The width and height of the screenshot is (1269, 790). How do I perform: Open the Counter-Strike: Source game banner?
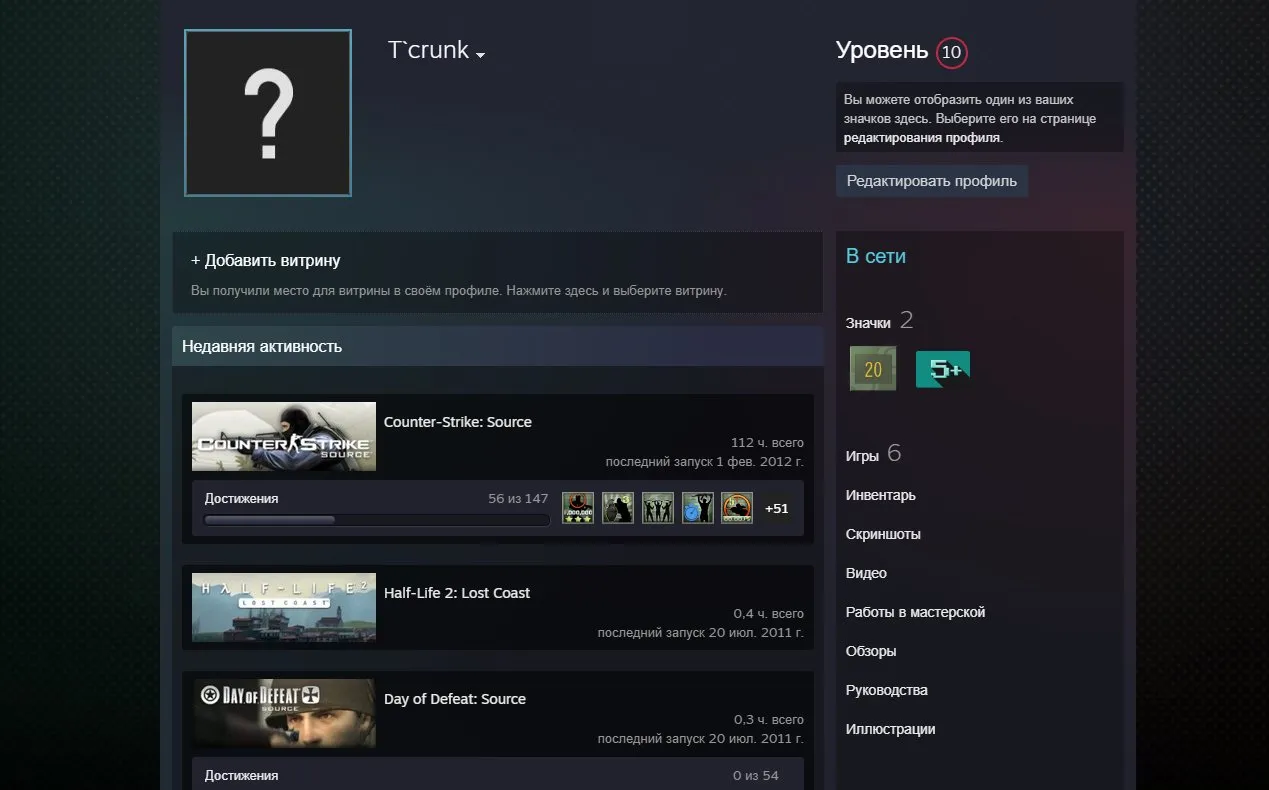[284, 436]
